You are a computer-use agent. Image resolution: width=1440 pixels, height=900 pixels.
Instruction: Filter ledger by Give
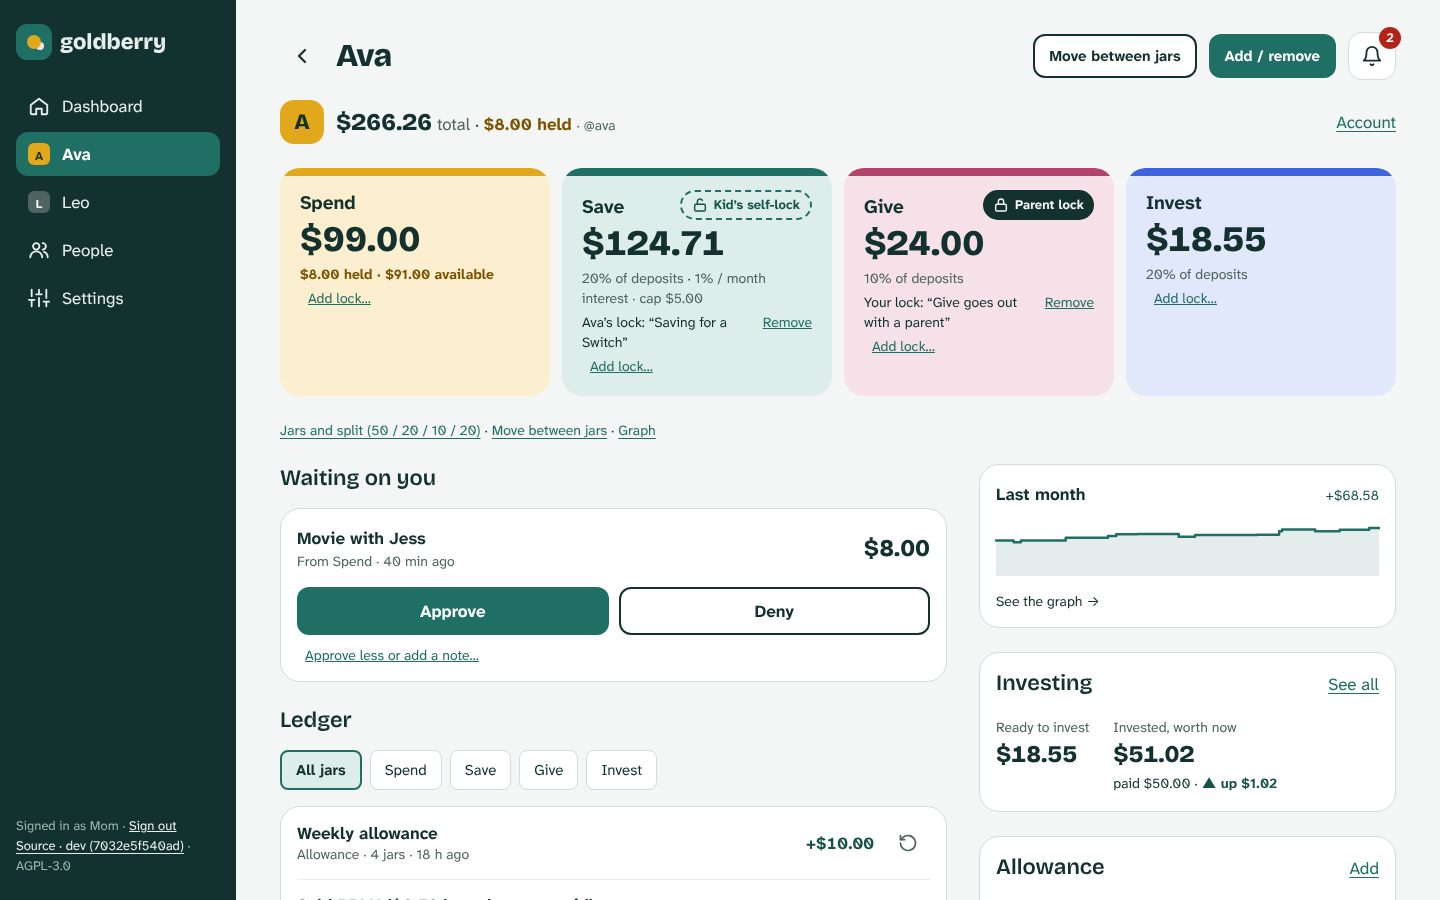tap(548, 770)
